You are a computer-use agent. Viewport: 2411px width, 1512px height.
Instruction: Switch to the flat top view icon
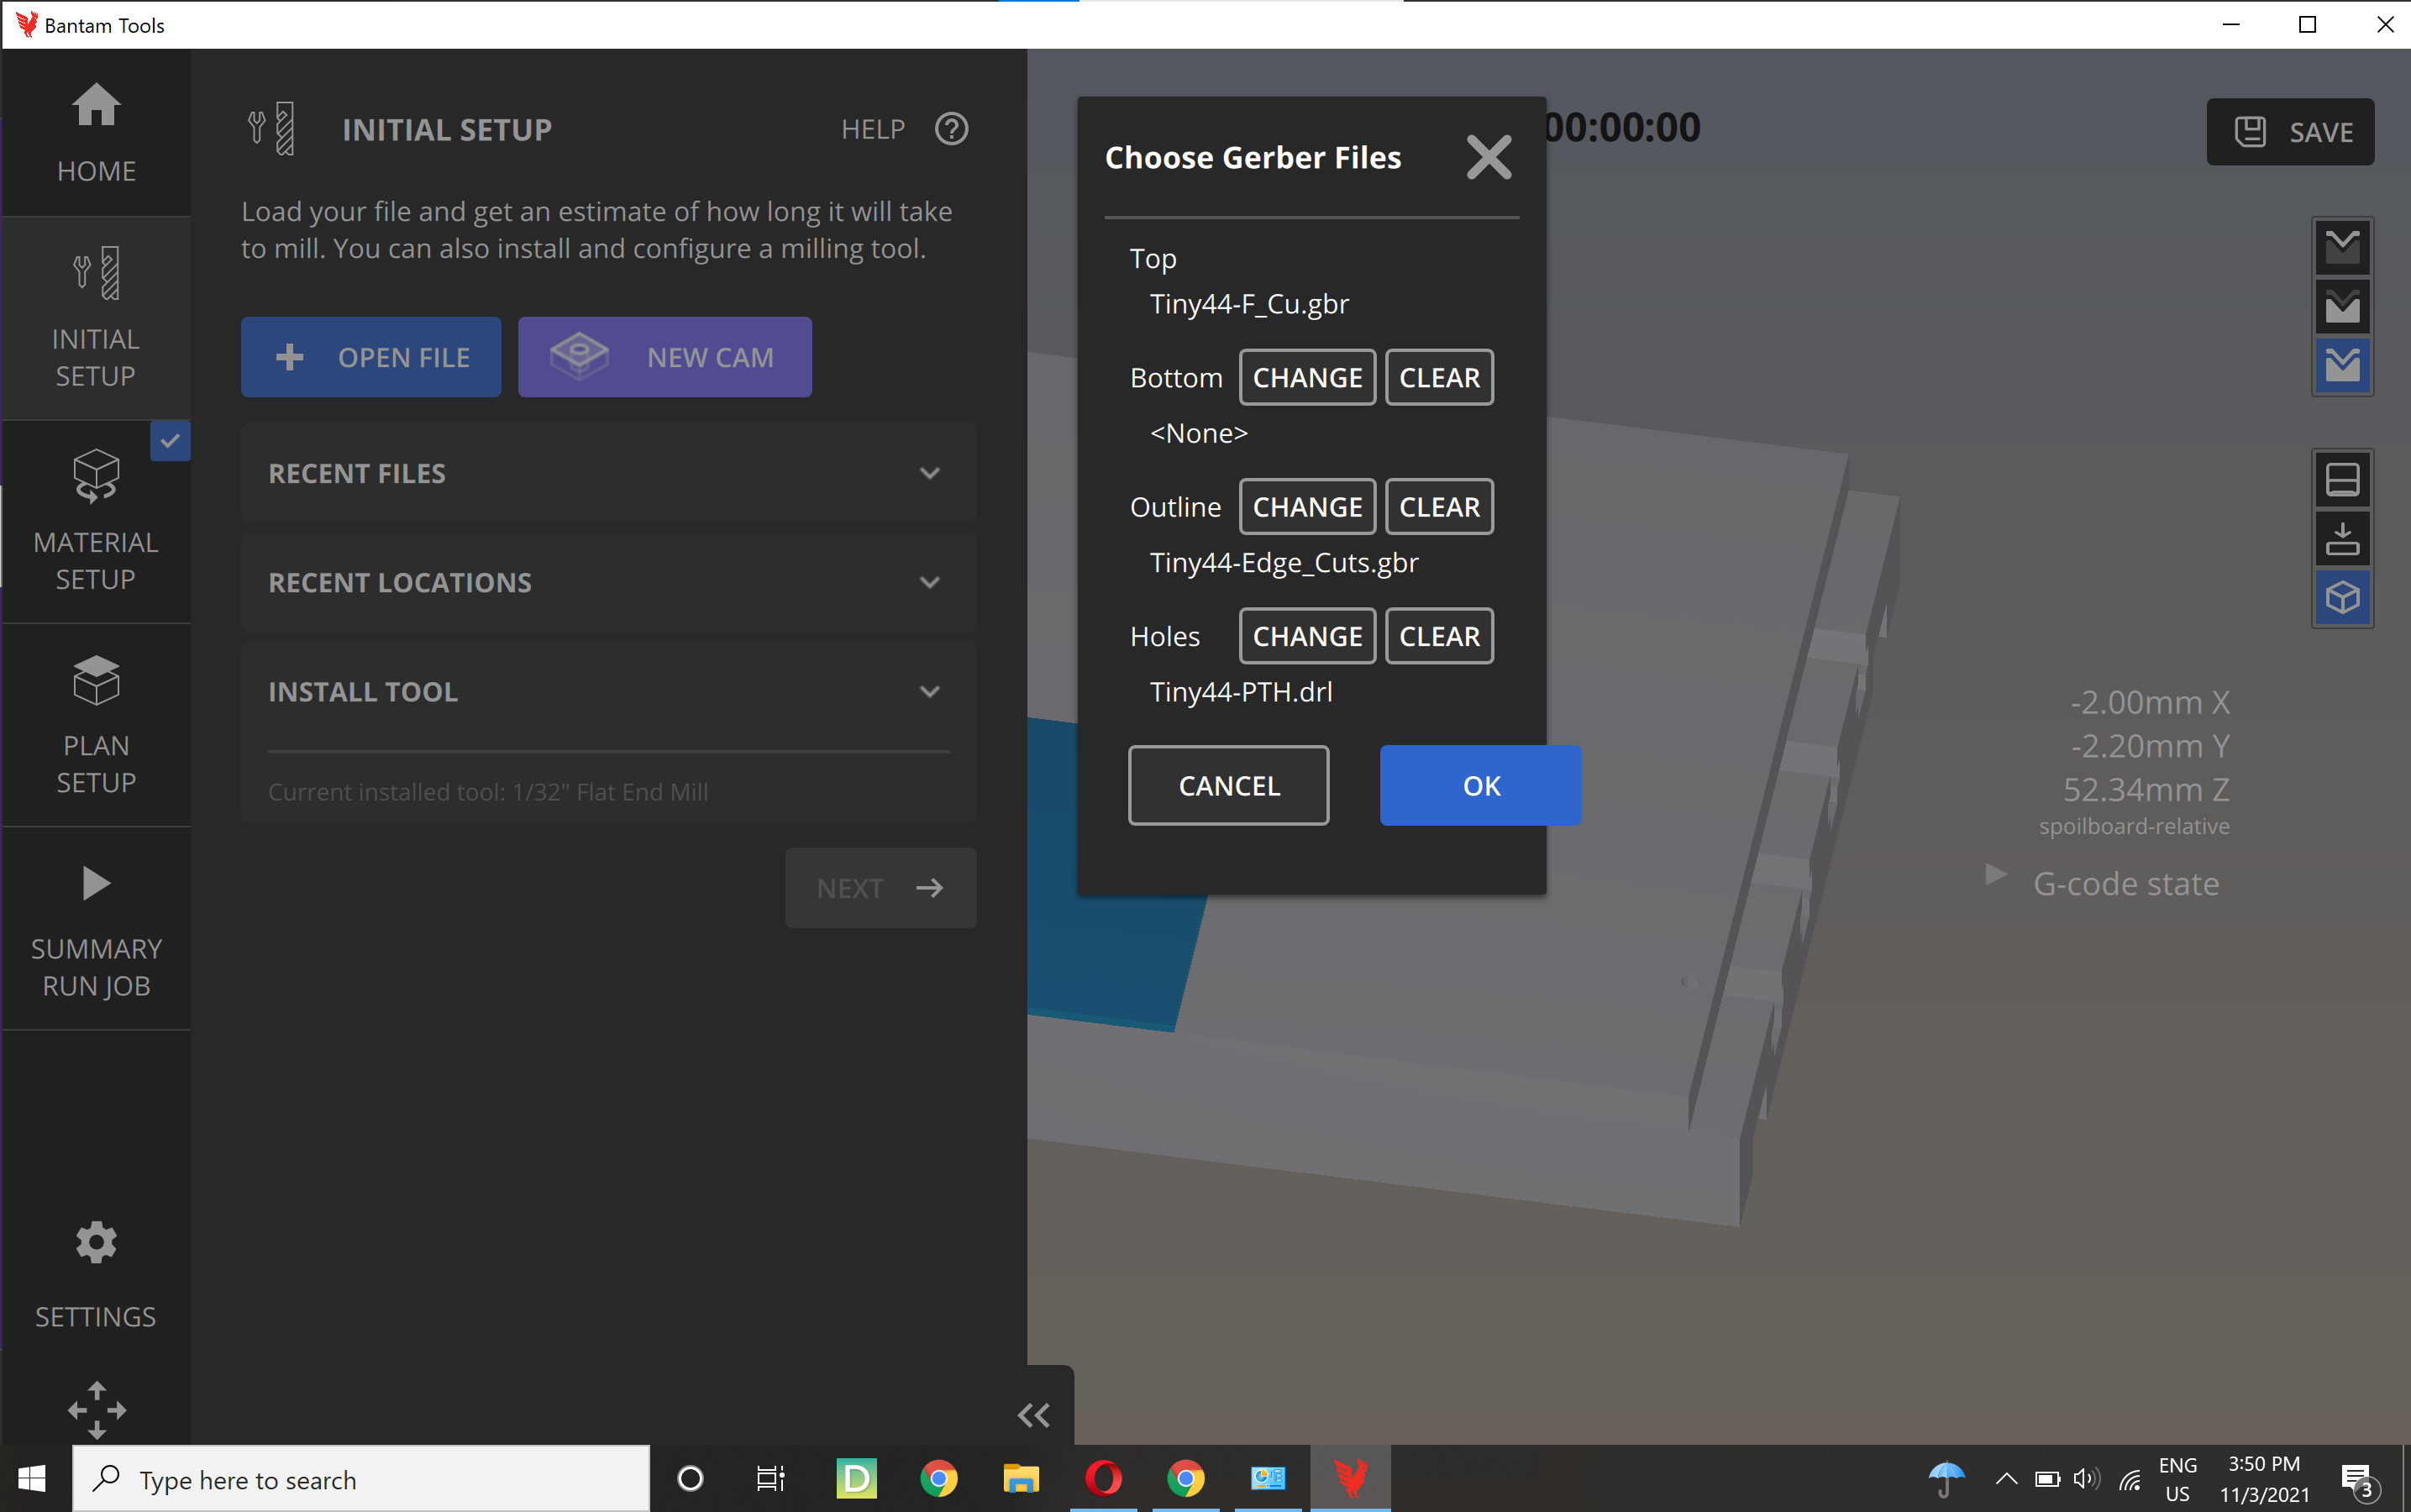2342,479
